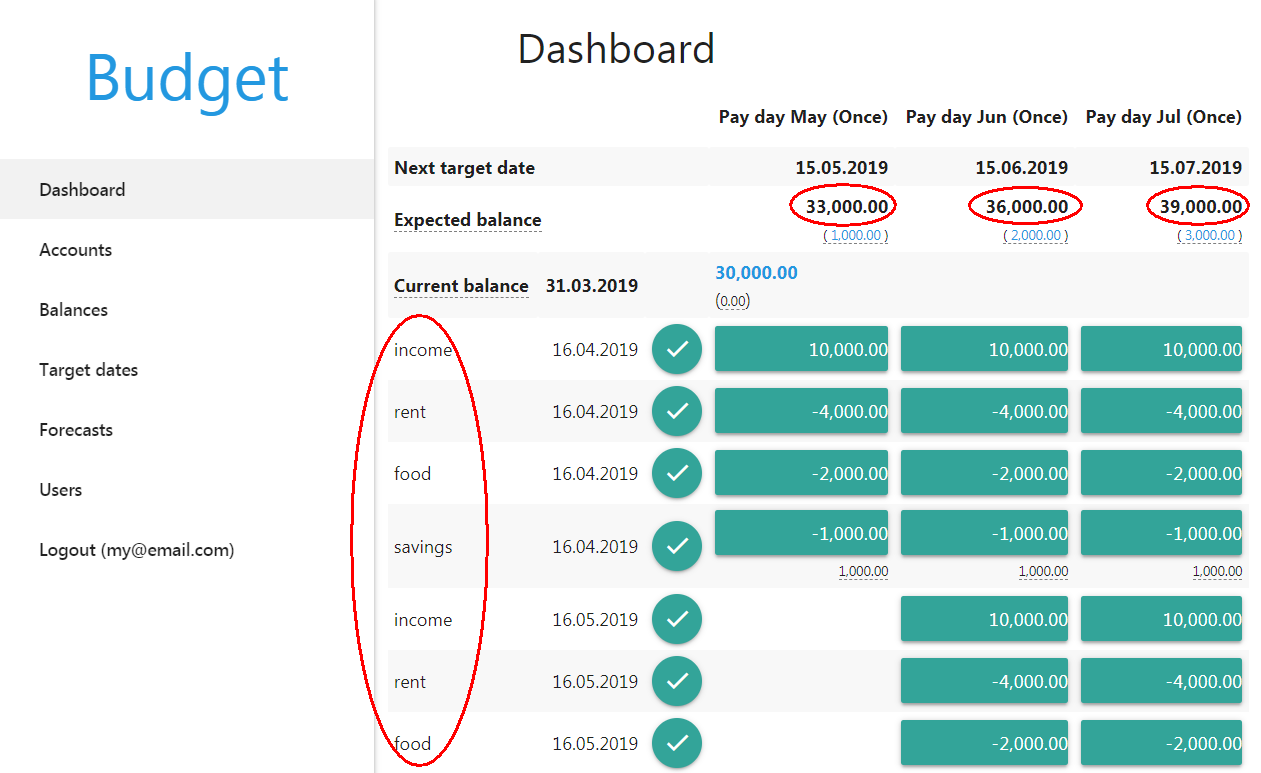Toggle the check circle for food on 16.04.2019
Image resolution: width=1261 pixels, height=773 pixels.
(x=677, y=473)
